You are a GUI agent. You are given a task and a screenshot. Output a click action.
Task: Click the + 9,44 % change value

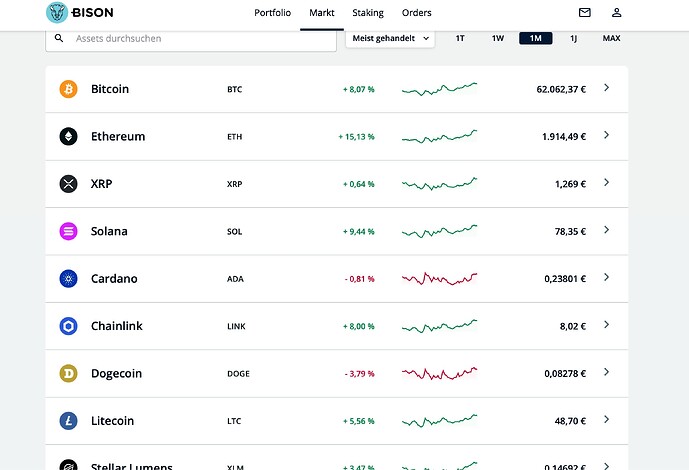(359, 231)
